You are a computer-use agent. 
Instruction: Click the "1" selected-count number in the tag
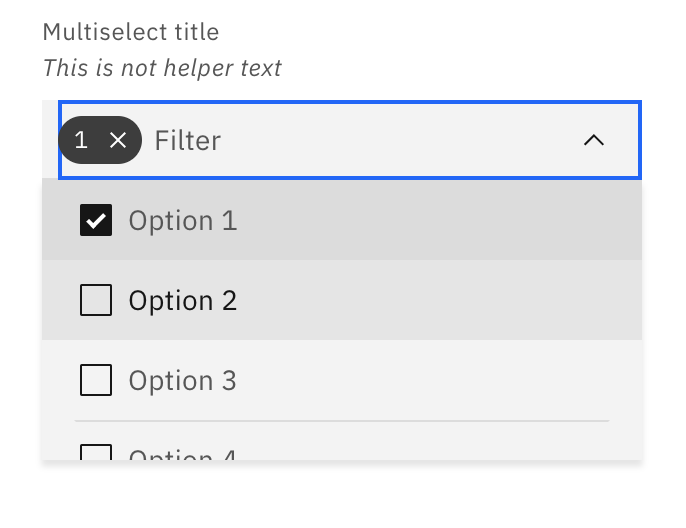81,140
